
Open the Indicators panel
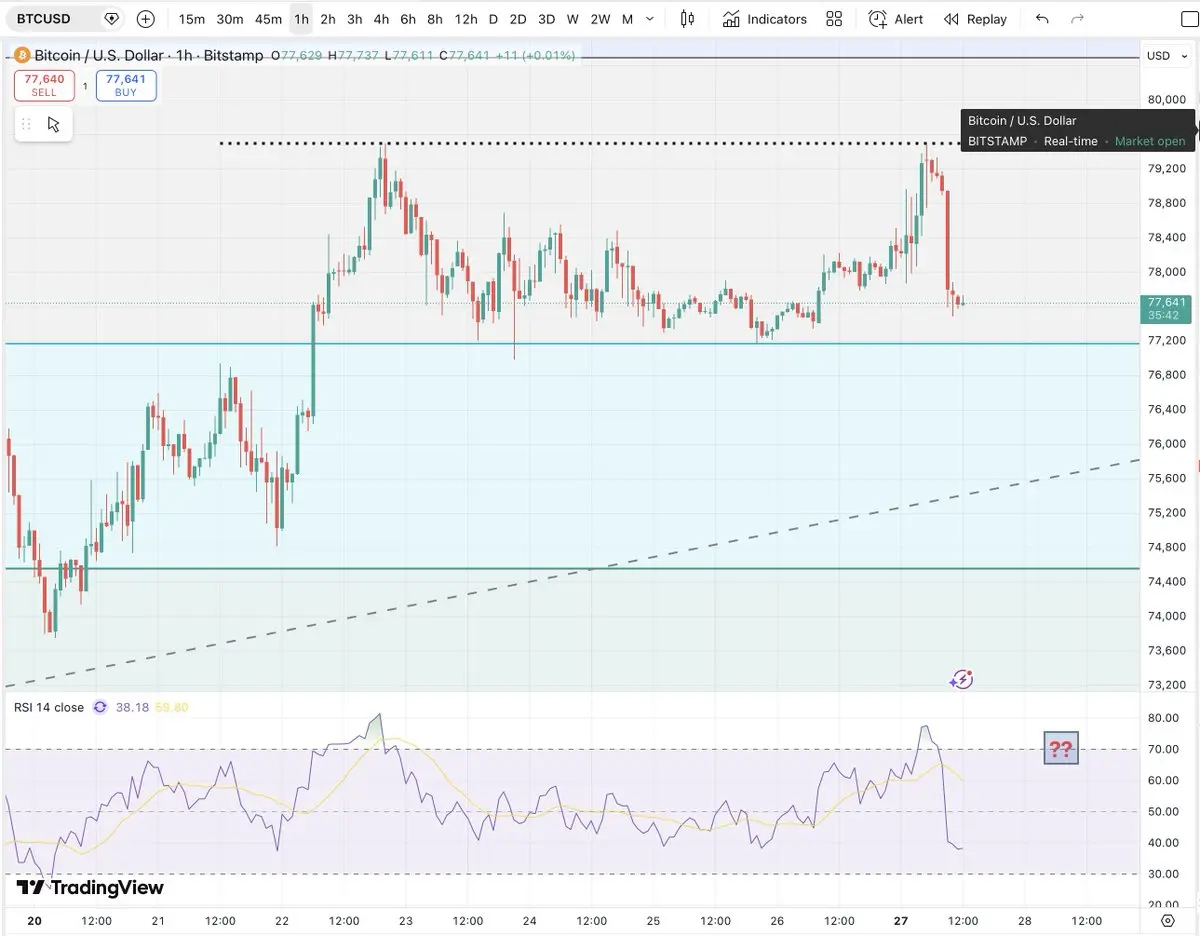point(765,19)
